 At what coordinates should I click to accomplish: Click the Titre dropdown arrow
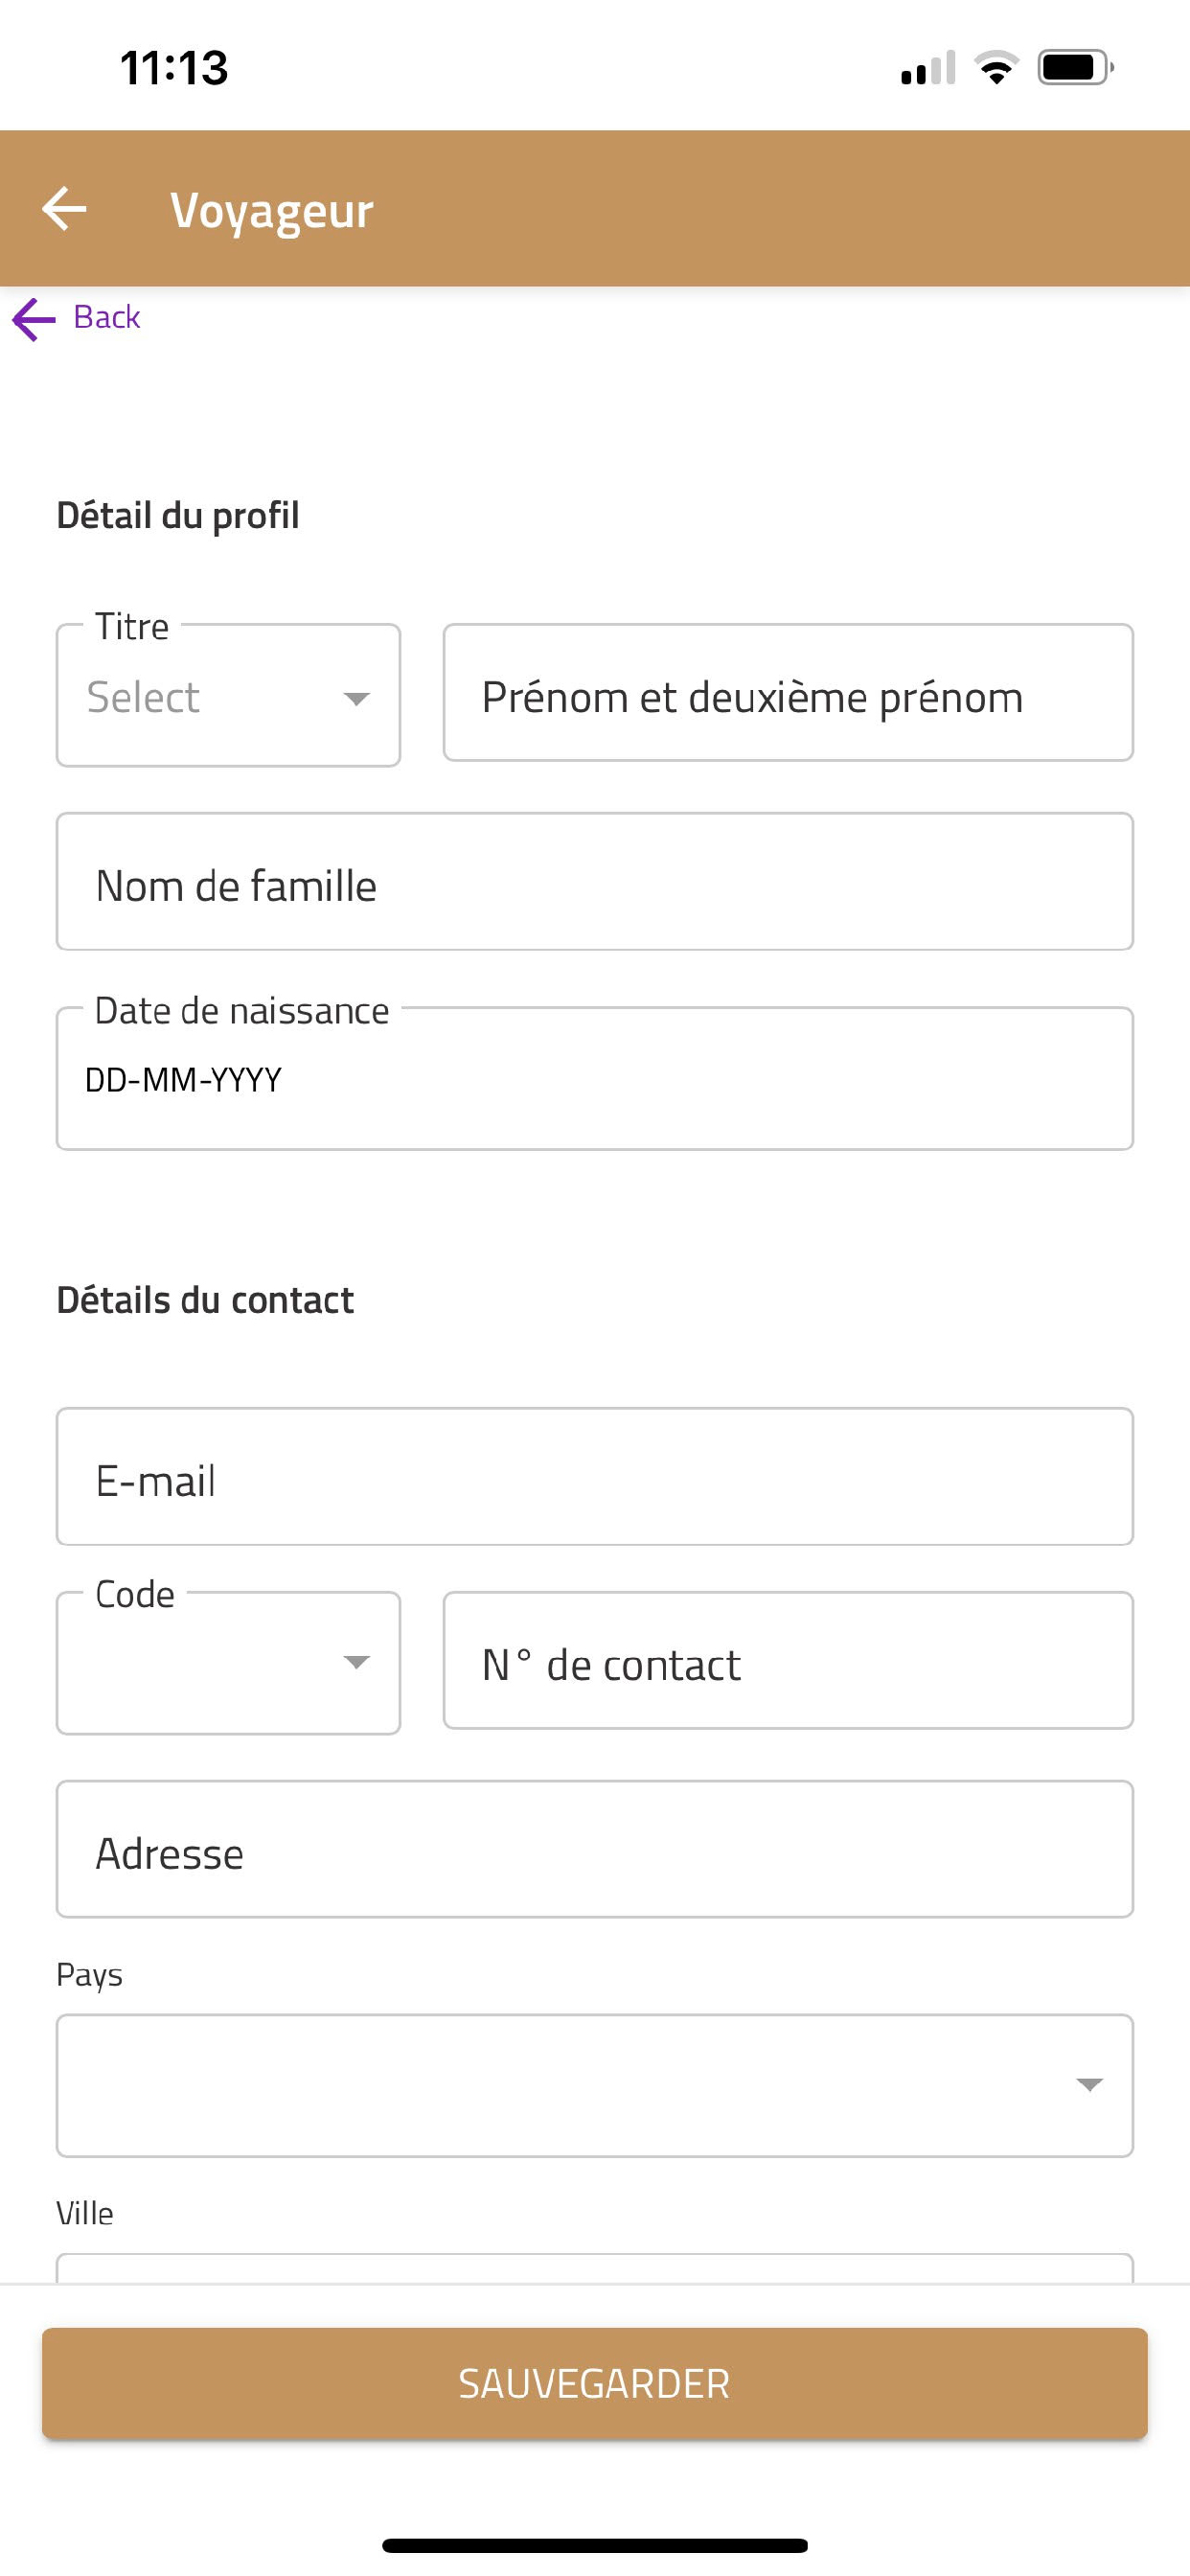coord(357,698)
